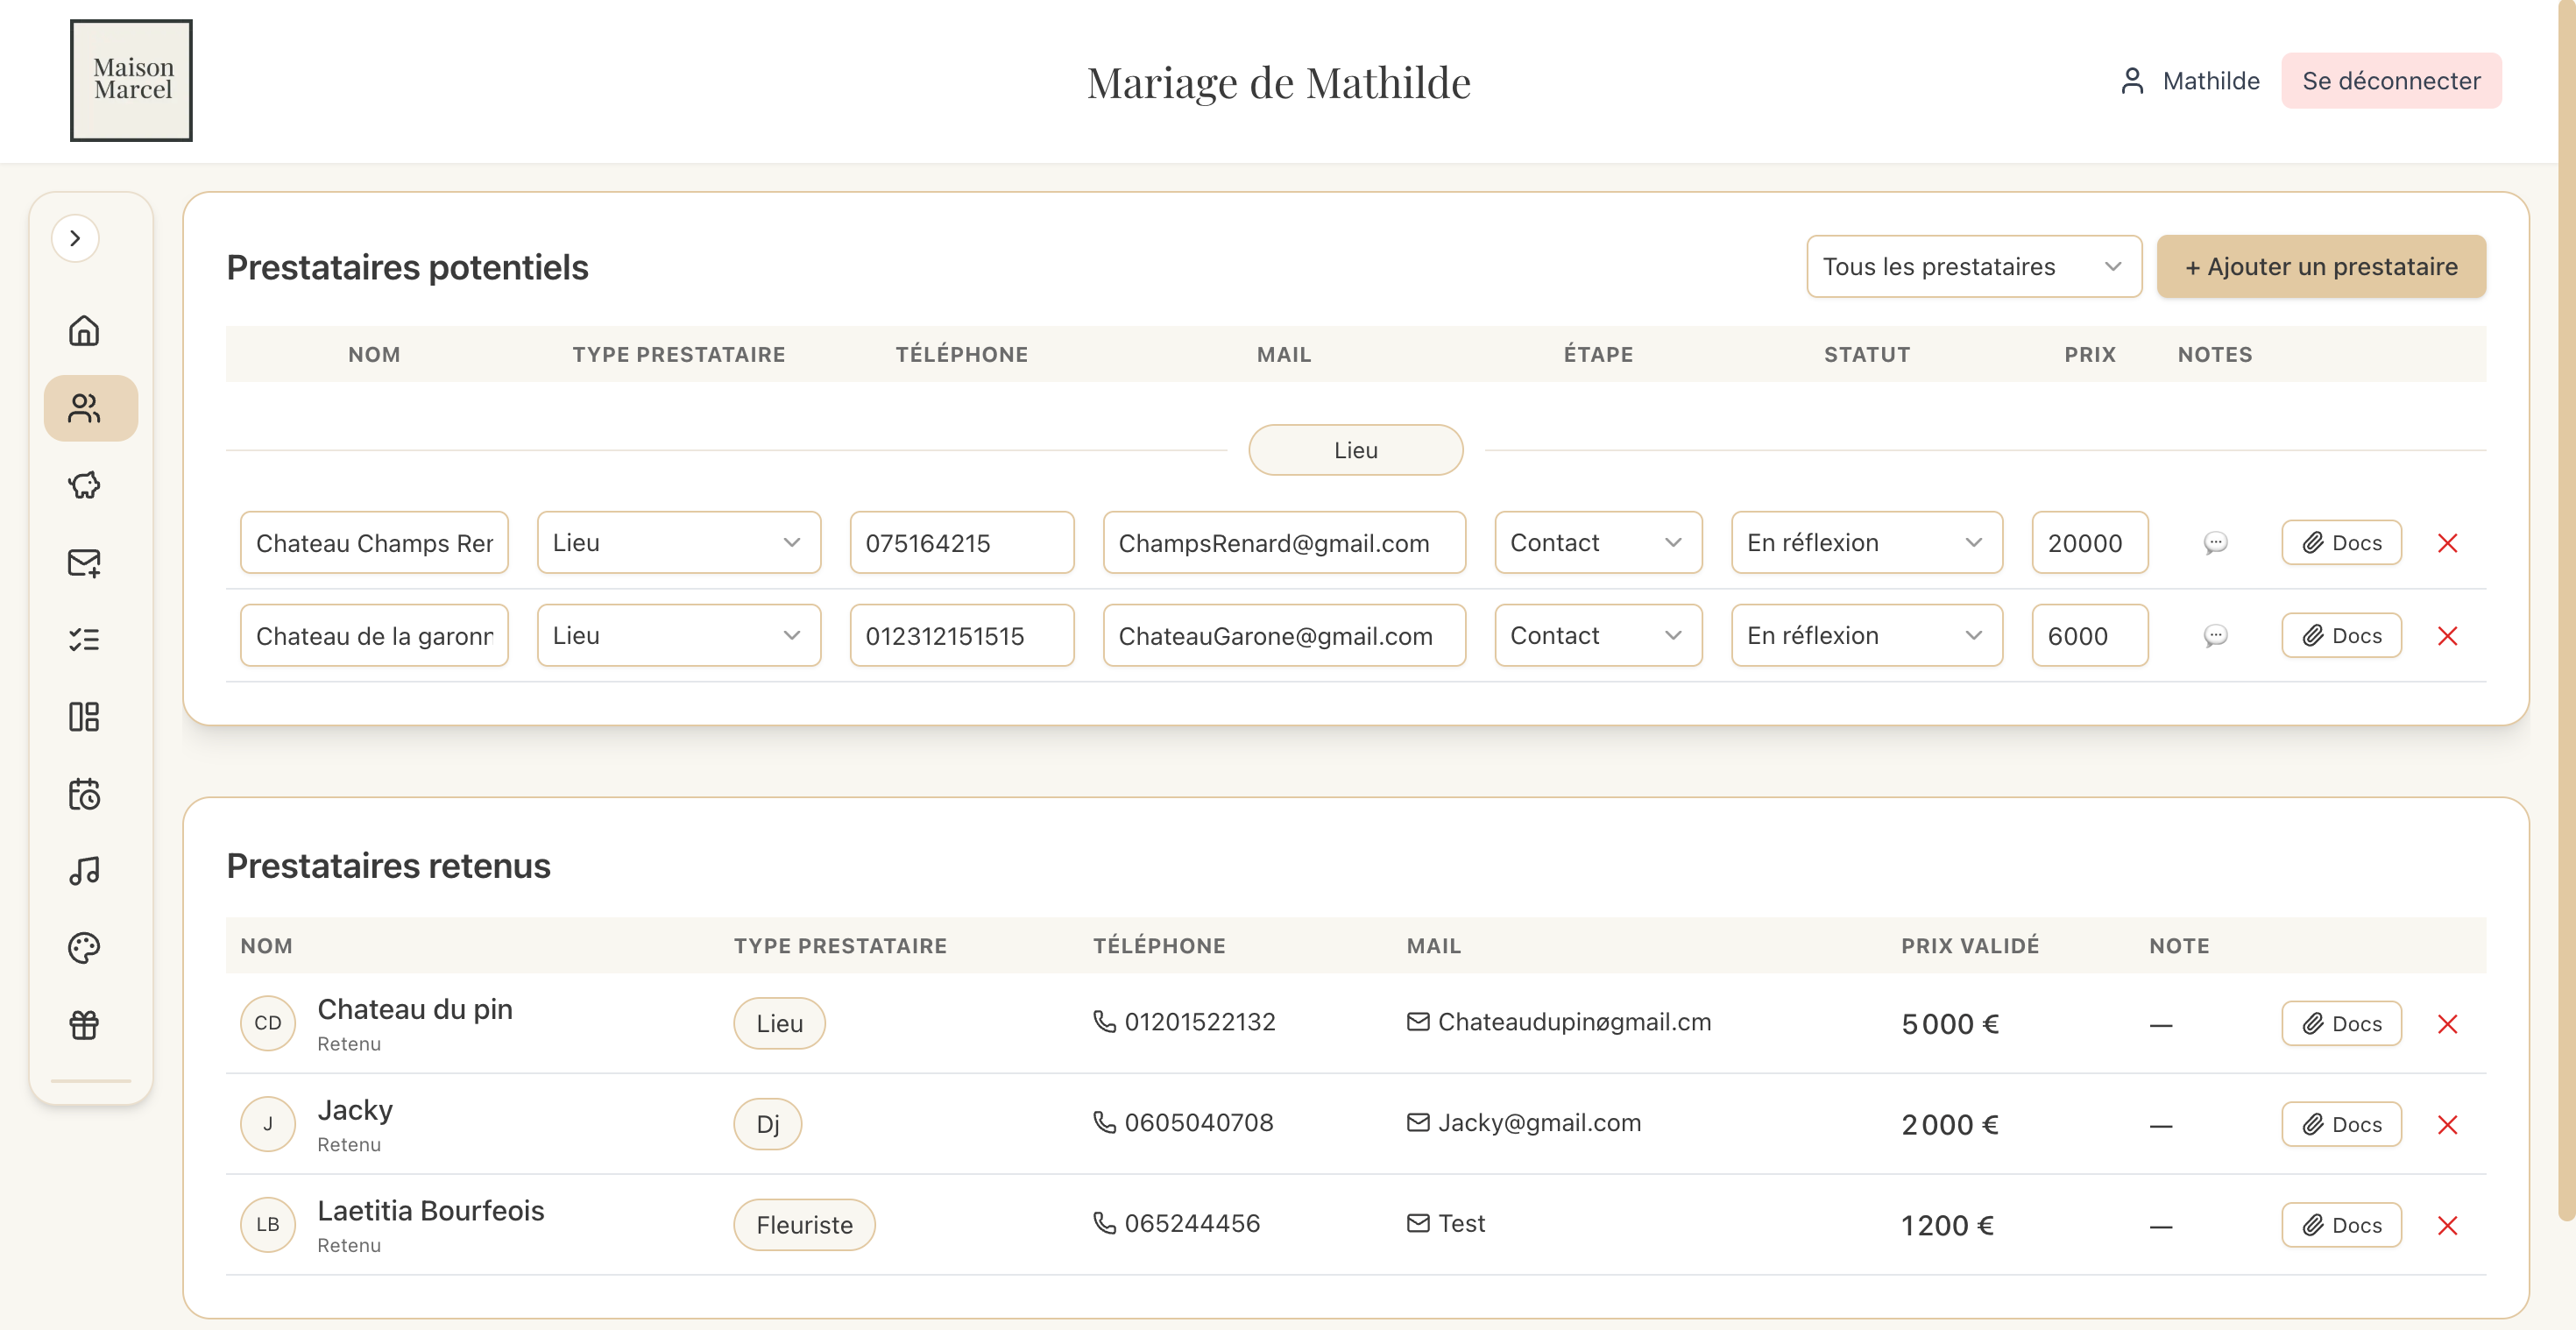Open the dashboard layout sidebar item

click(x=84, y=717)
